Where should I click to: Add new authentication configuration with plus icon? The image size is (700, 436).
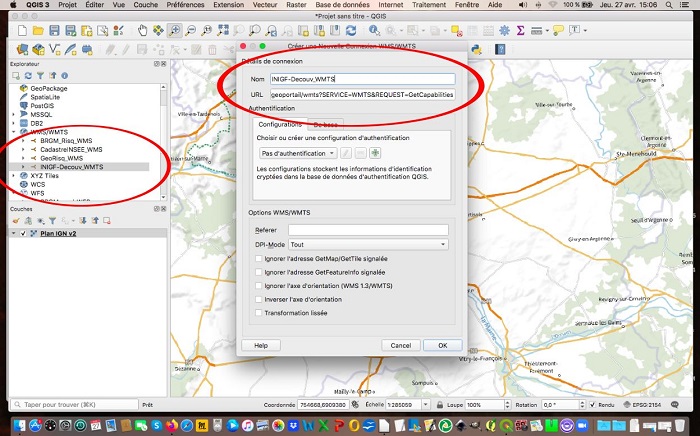click(x=375, y=153)
